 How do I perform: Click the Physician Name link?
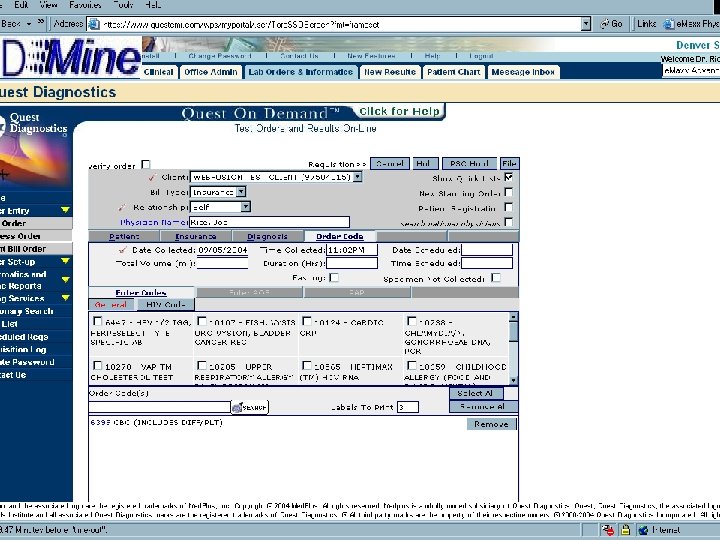pos(153,222)
